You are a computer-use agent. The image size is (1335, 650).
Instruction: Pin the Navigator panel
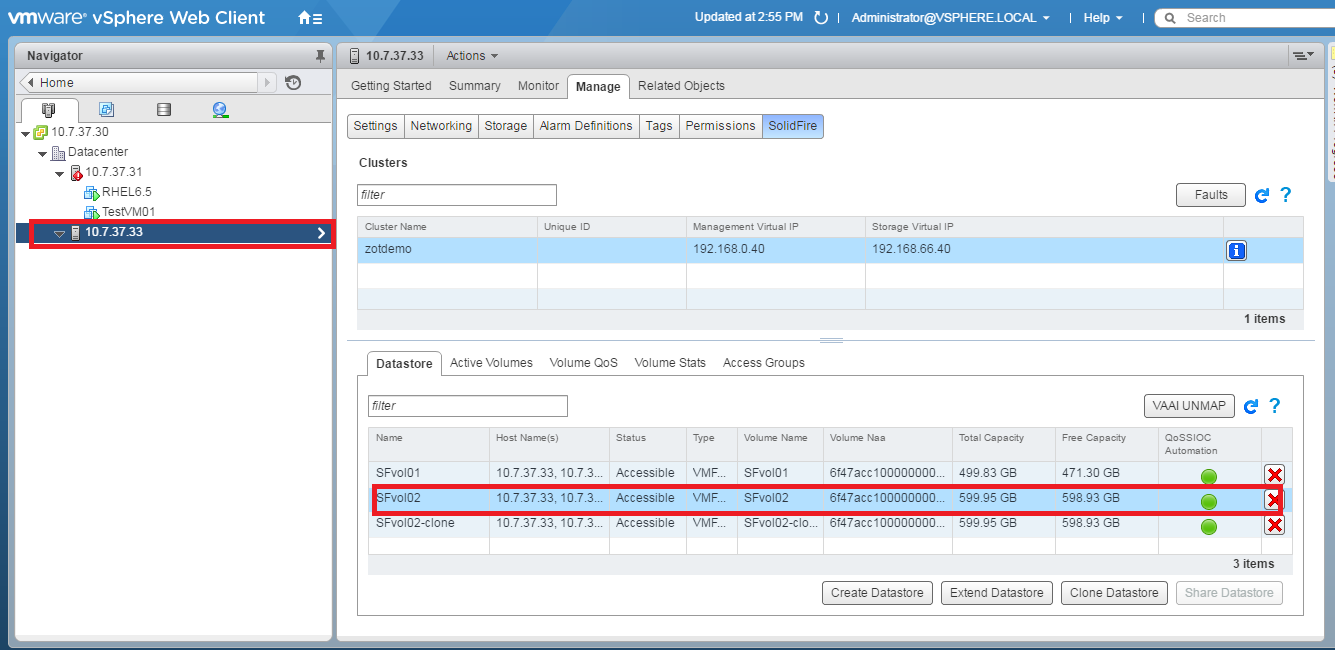tap(320, 56)
